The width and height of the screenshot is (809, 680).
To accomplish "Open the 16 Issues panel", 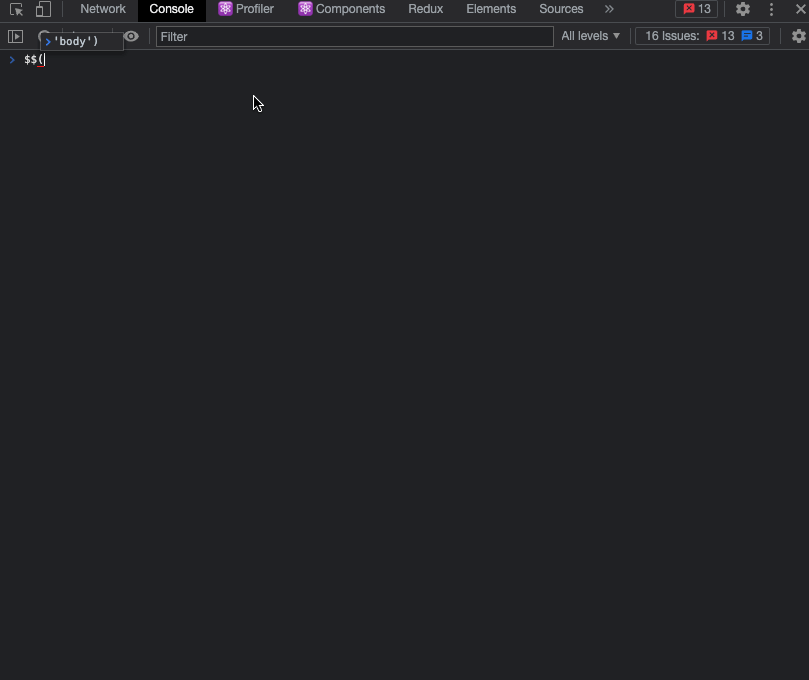I will click(x=665, y=35).
